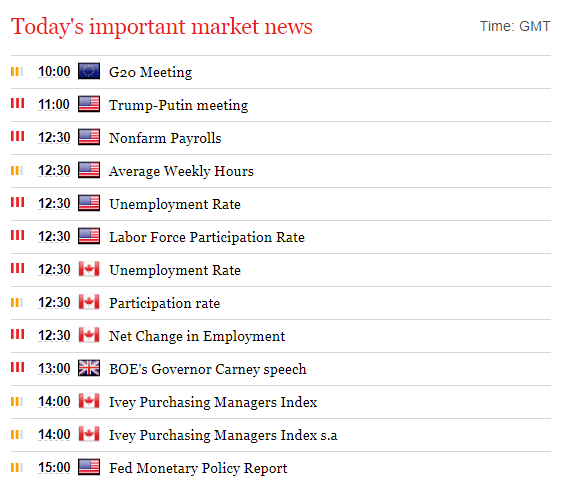The image size is (583, 487).
Task: Click the Today's important market news heading
Action: click(x=162, y=27)
